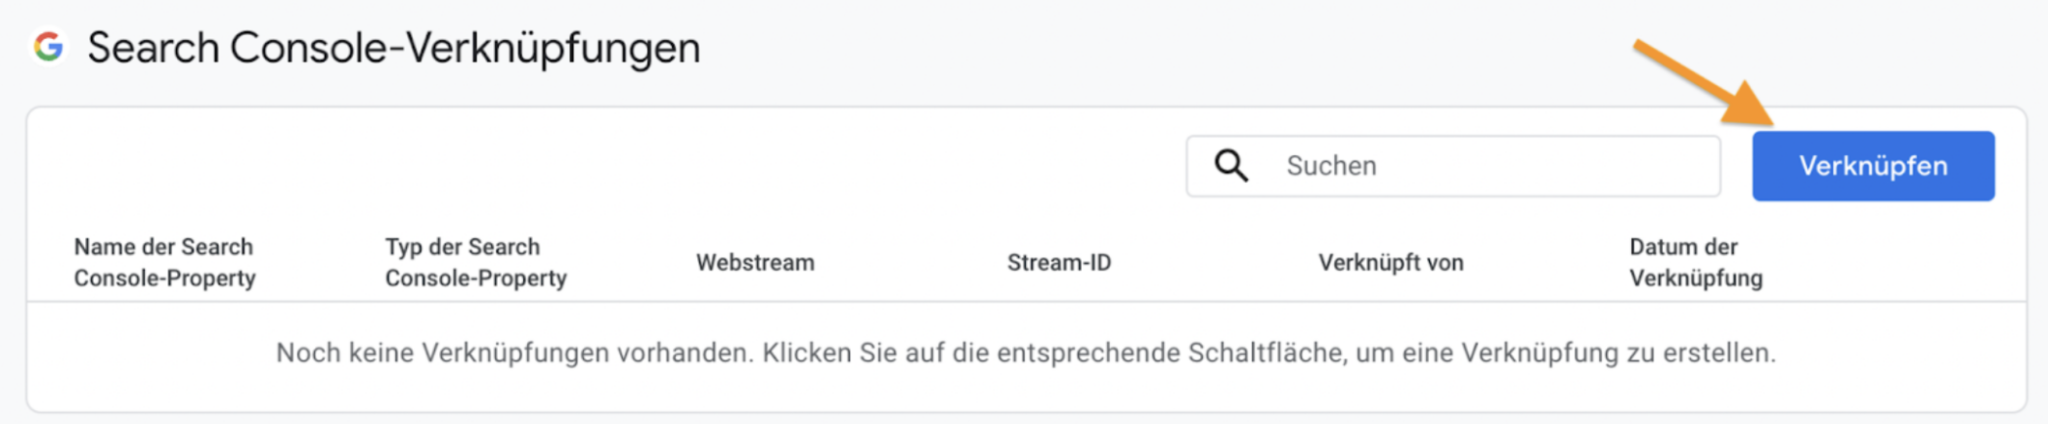Click the blank card area left of the search box

click(x=600, y=166)
